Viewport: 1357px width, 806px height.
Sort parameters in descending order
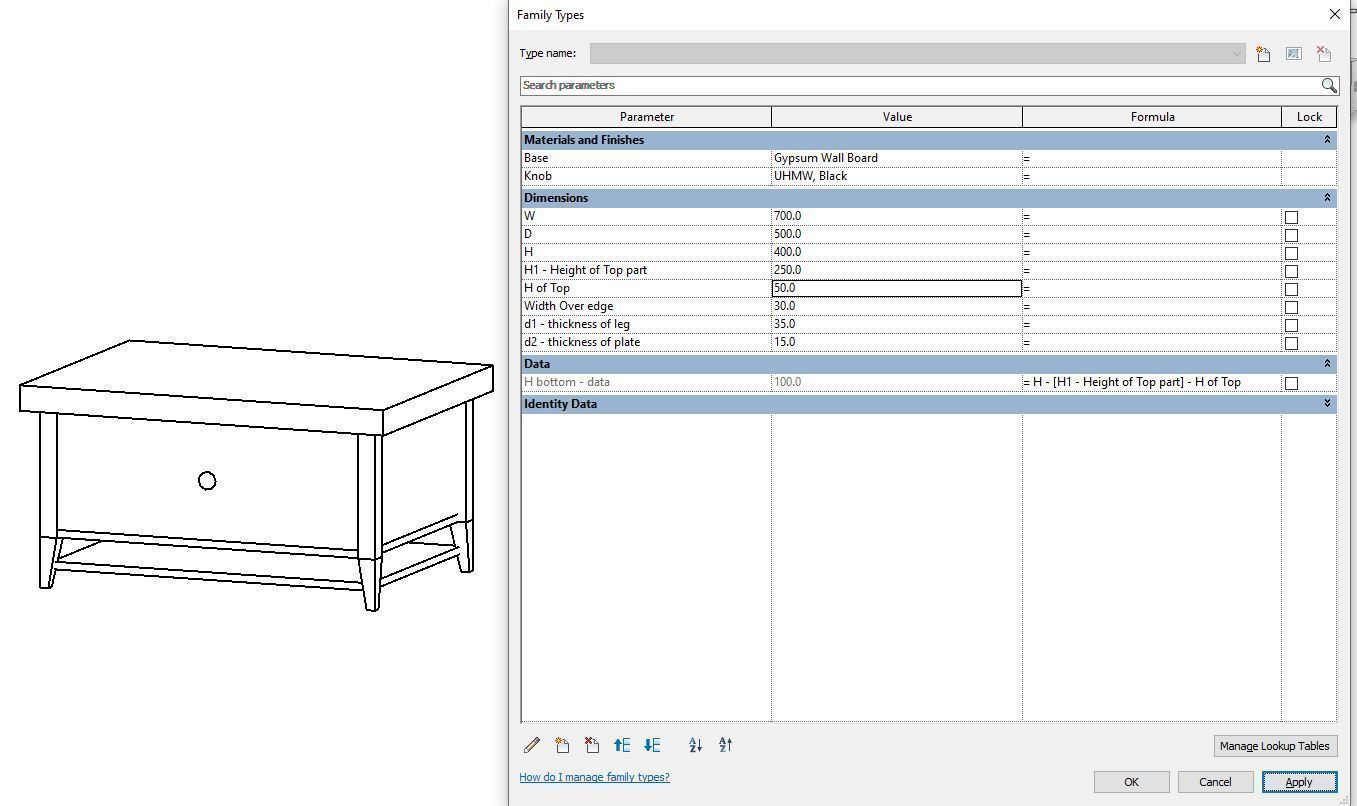click(x=724, y=745)
